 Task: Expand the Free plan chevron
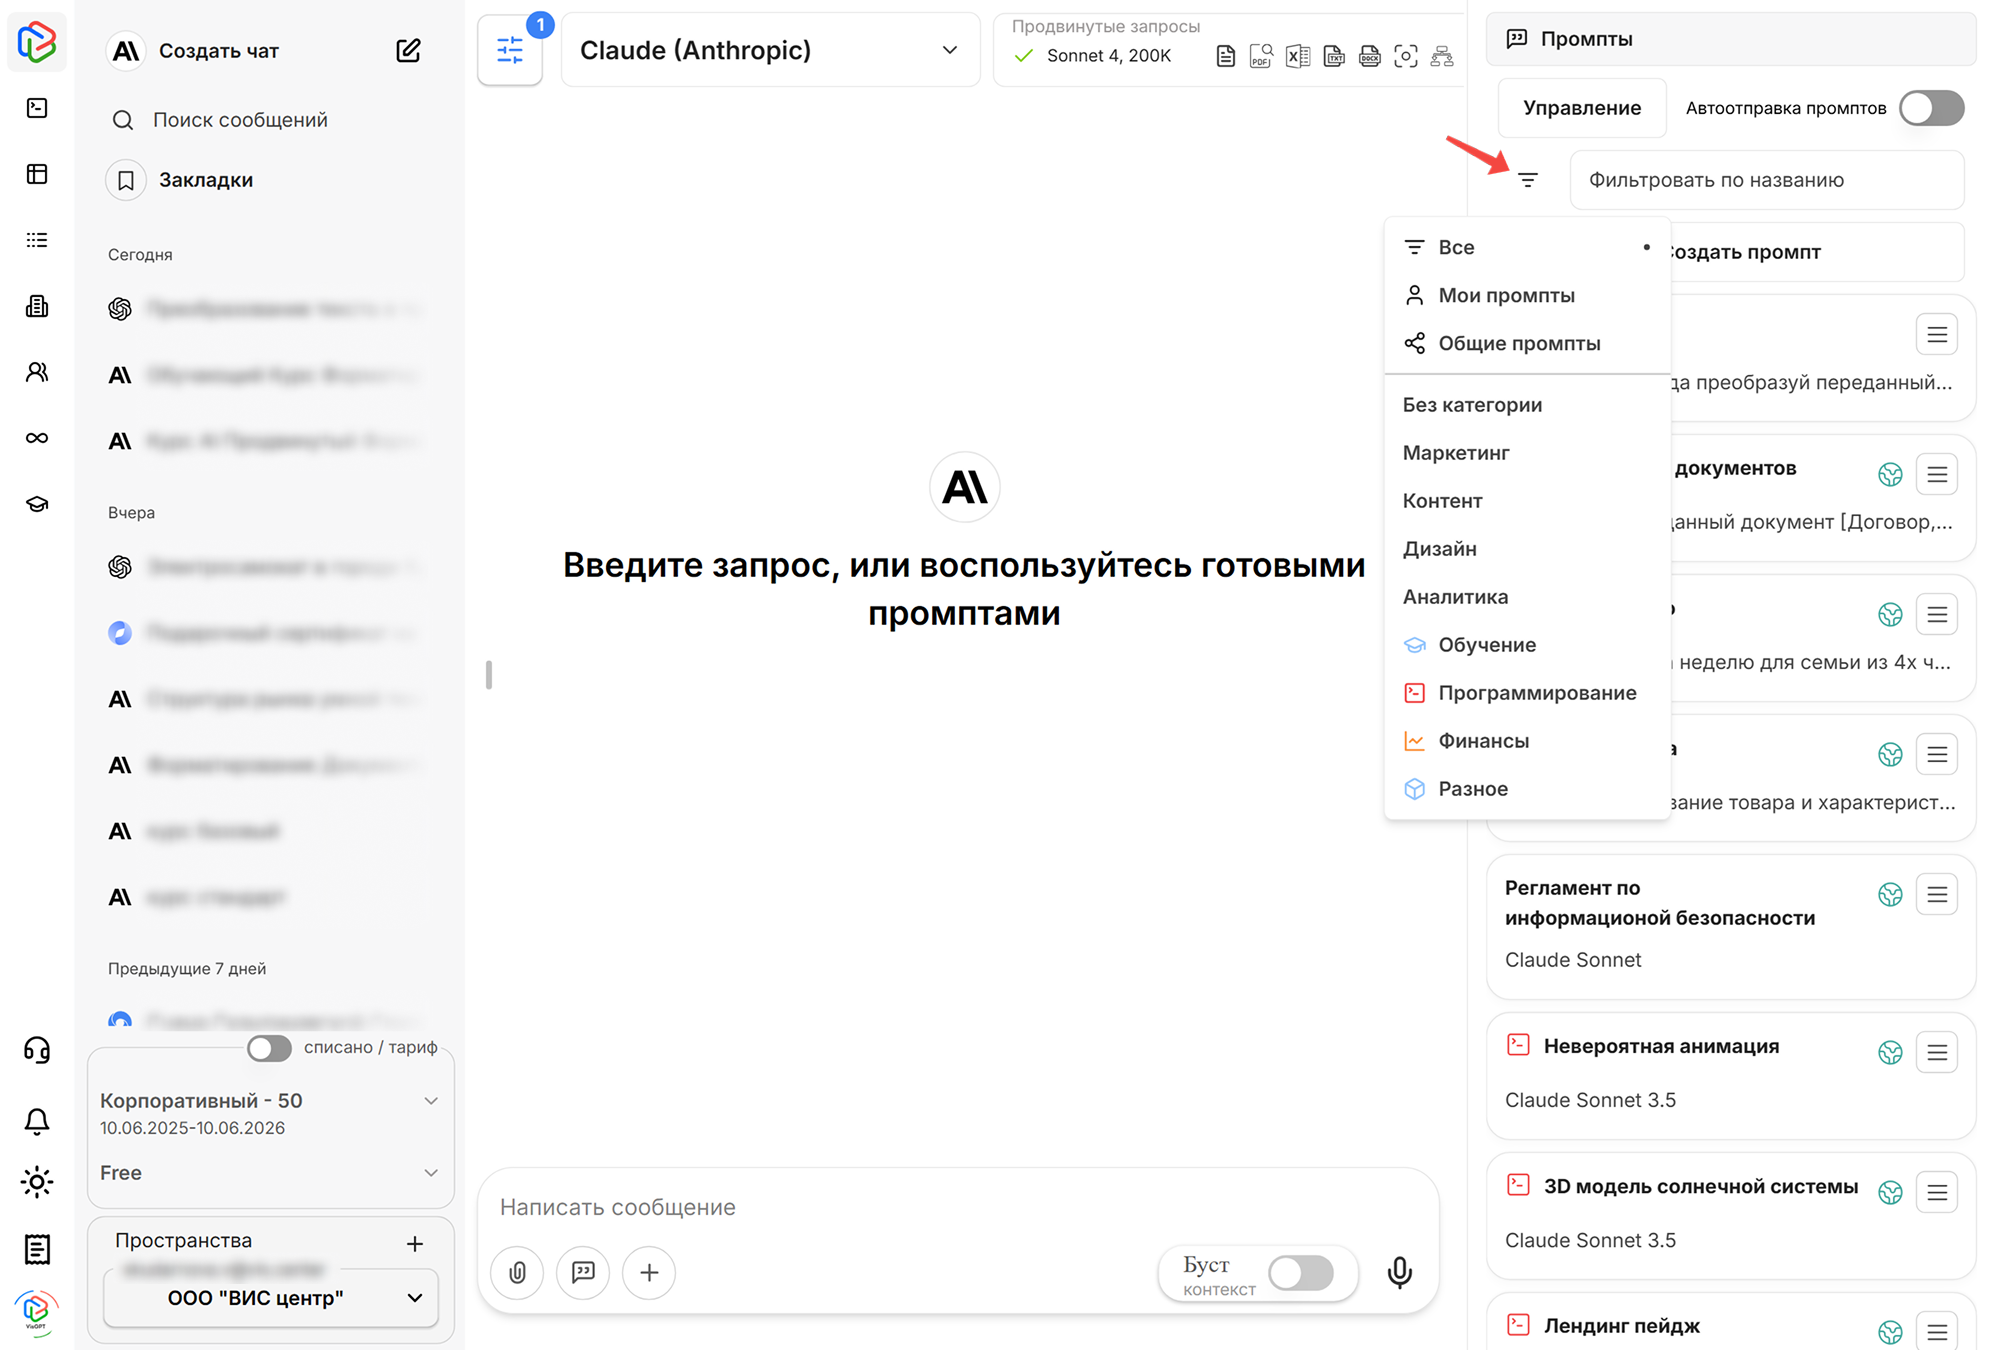point(431,1173)
